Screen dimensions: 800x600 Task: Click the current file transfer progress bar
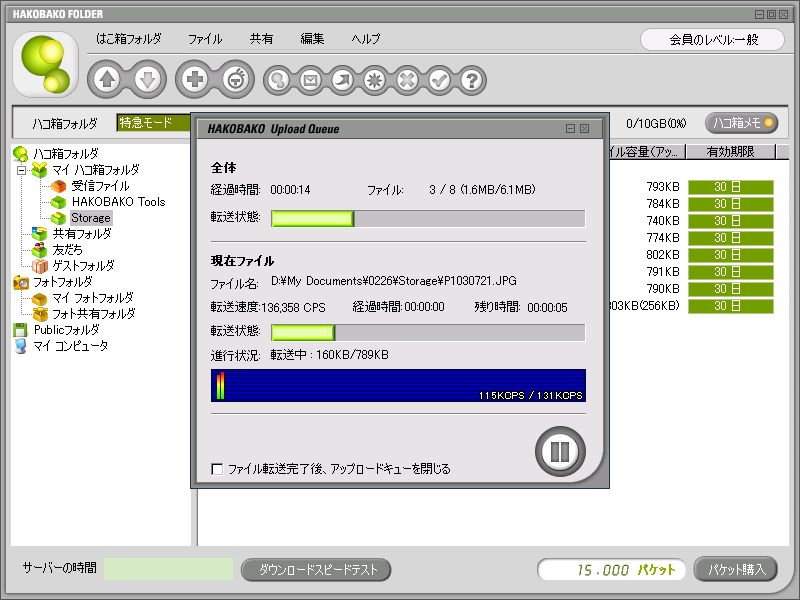click(428, 333)
